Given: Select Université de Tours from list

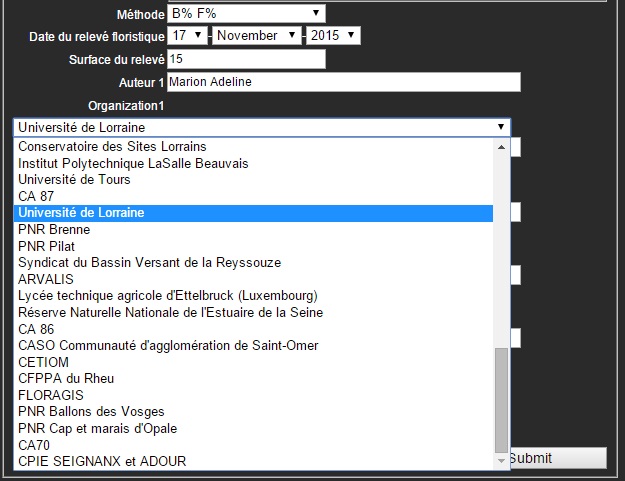Looking at the screenshot, I should click(x=74, y=180).
